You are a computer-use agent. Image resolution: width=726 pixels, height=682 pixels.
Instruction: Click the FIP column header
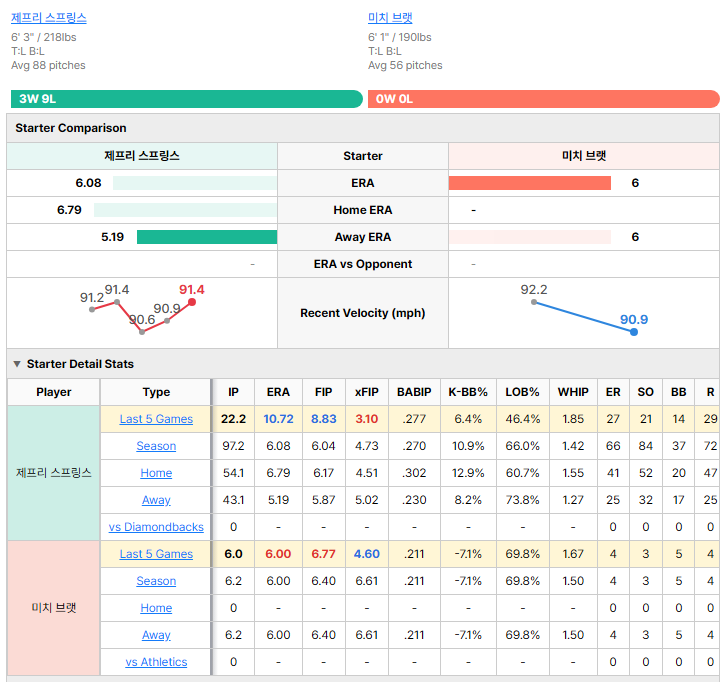pos(324,392)
